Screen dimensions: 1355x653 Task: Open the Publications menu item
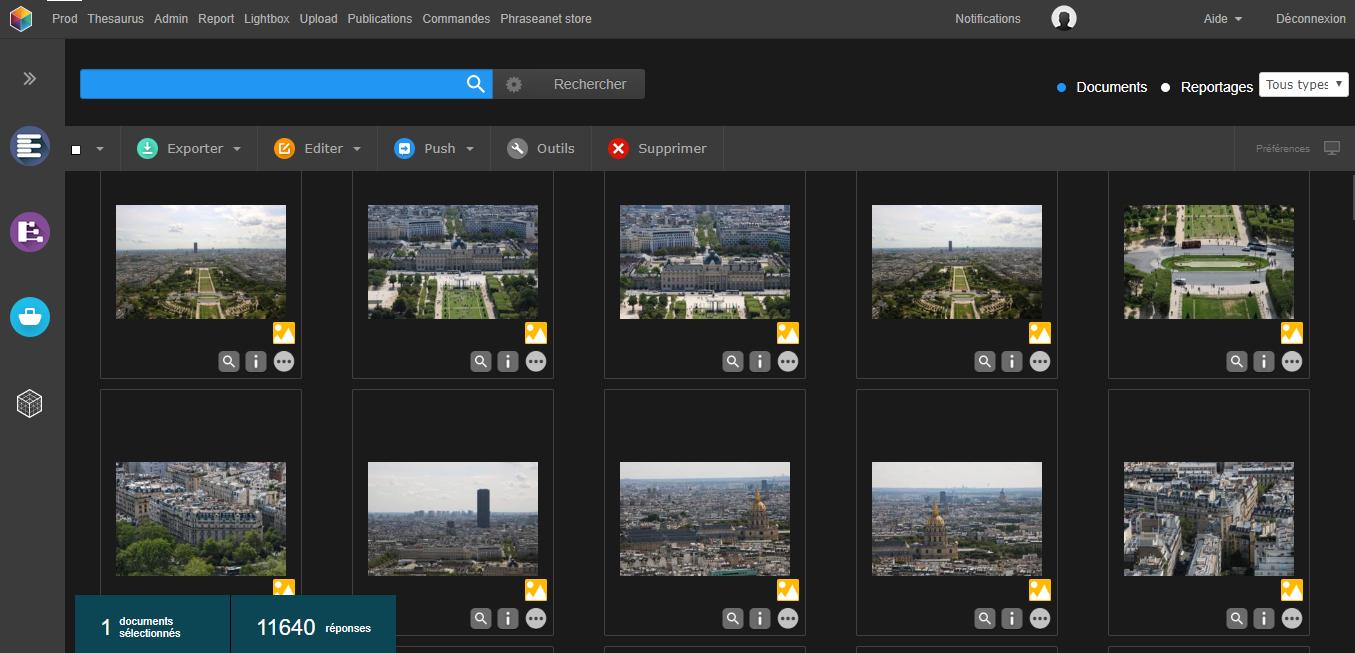point(380,19)
